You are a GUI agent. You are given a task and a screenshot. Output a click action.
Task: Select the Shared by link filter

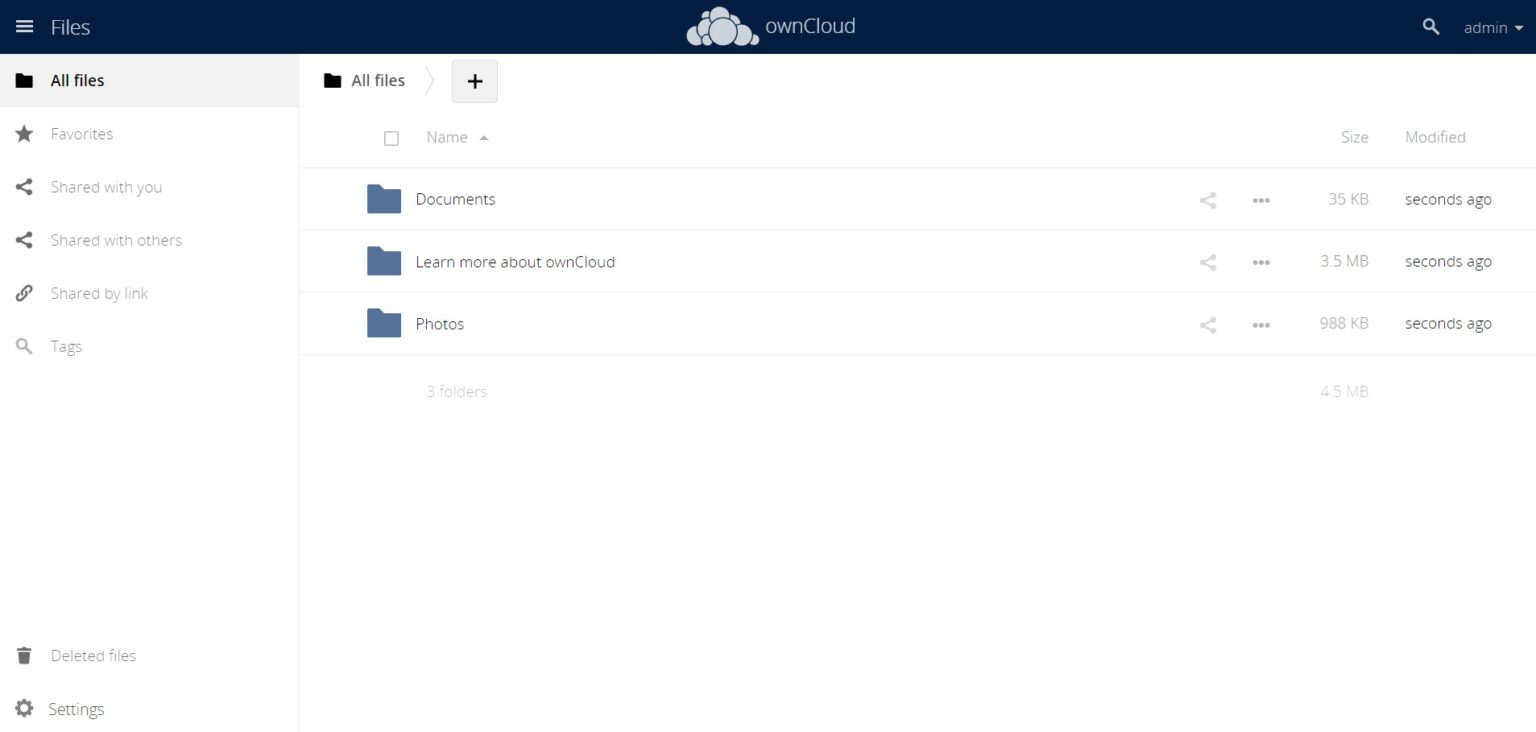[x=99, y=293]
